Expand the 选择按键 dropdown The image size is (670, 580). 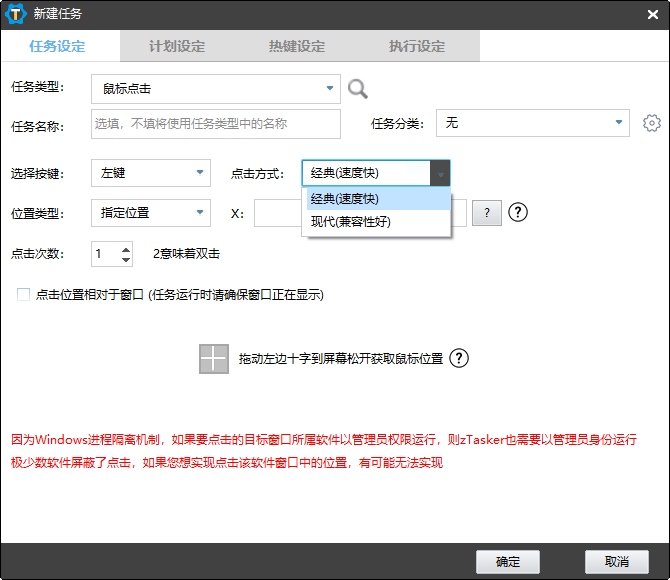point(151,173)
